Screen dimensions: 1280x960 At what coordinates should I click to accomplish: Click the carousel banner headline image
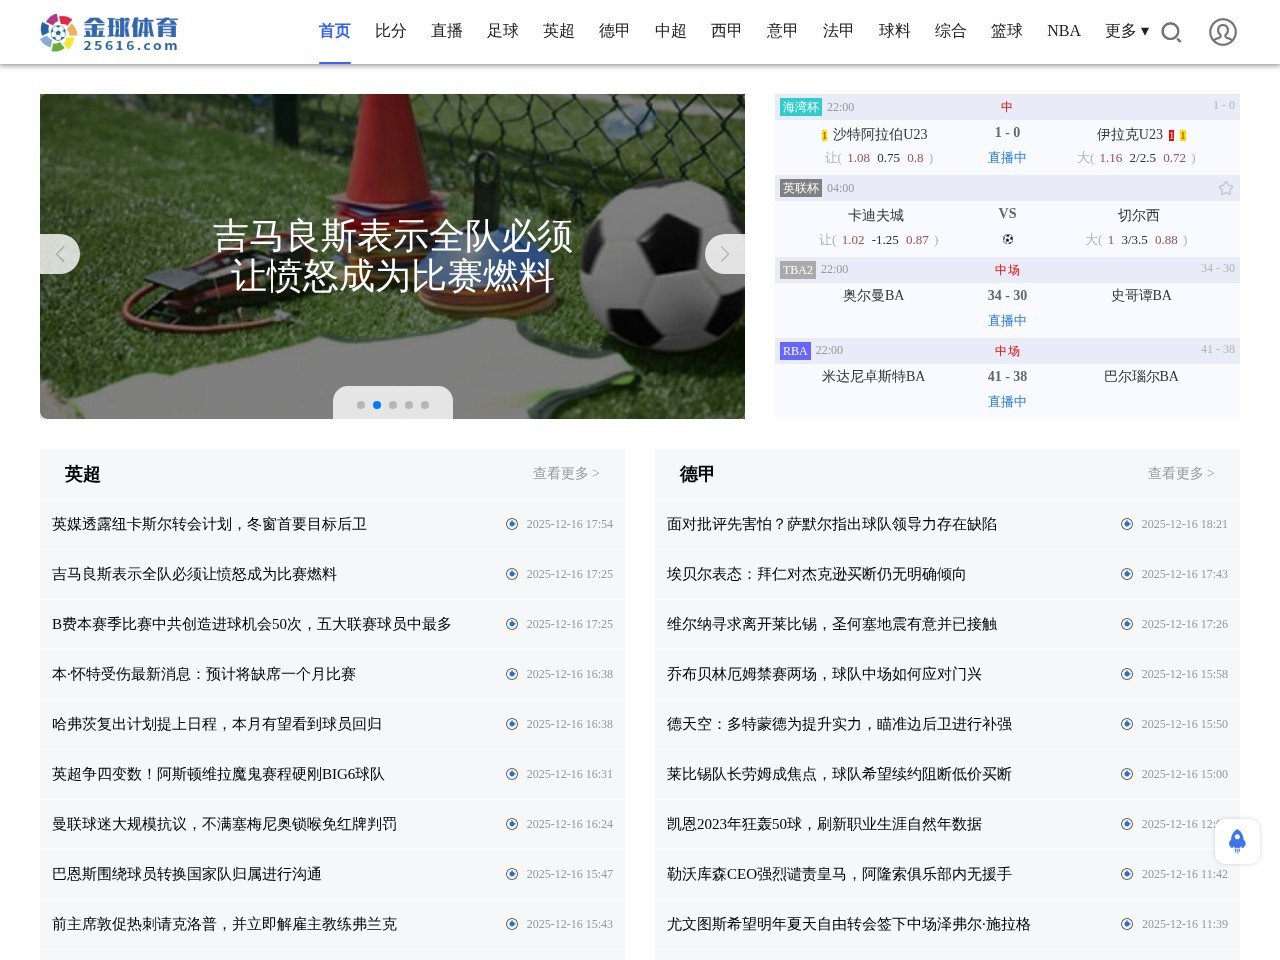[392, 256]
